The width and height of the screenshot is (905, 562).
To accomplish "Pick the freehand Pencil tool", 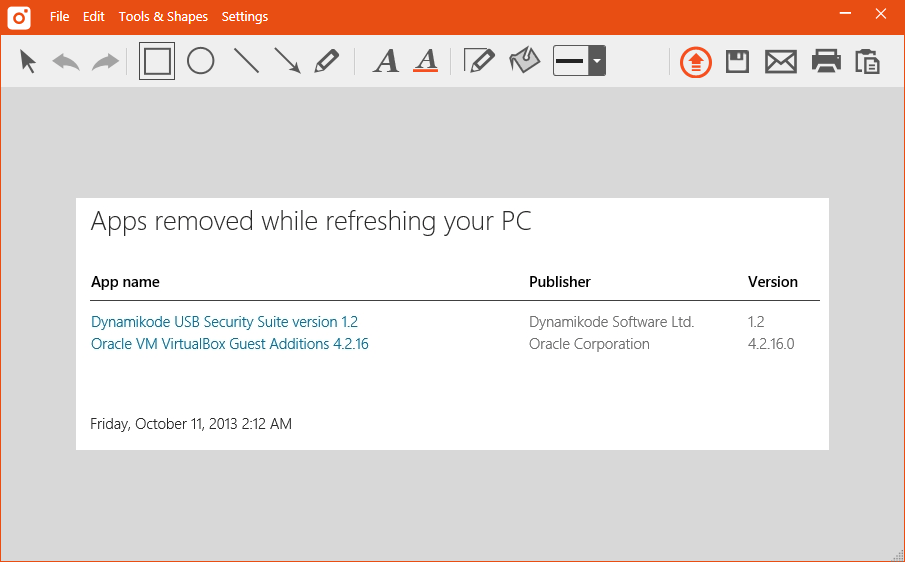I will (x=327, y=61).
